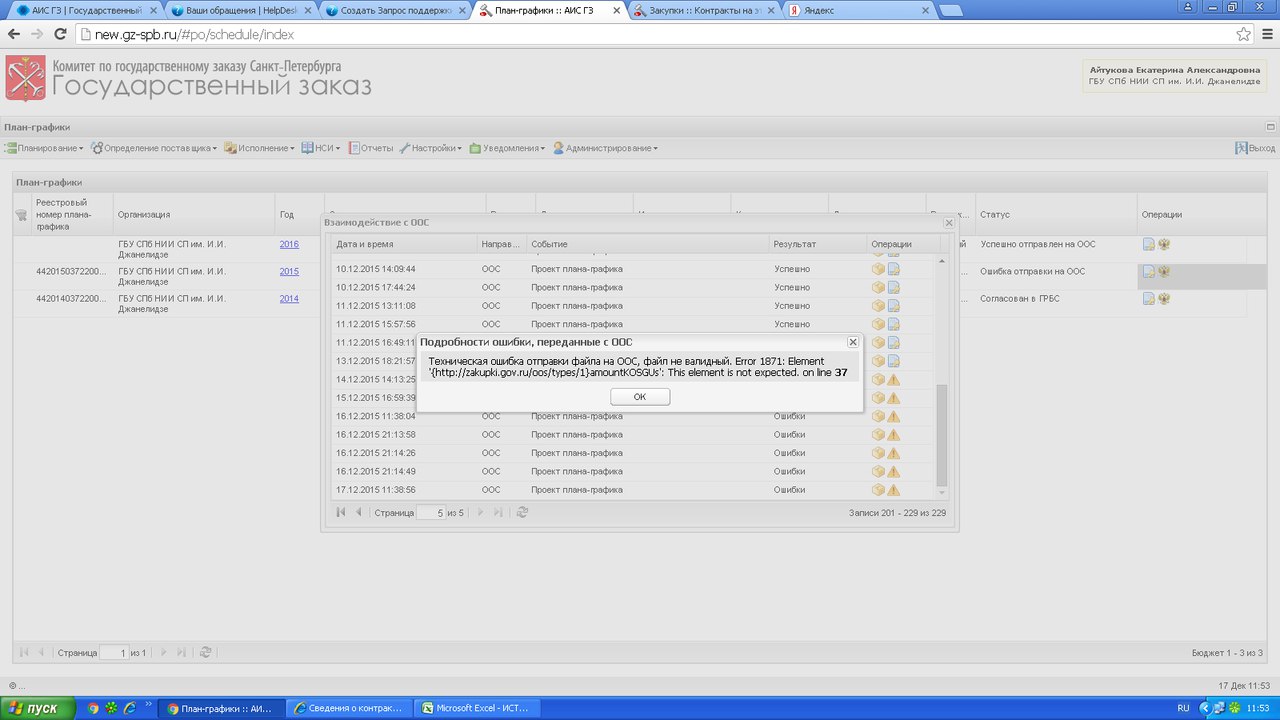
Task: Click warning icon in 16.12.2015 11:38:04 row
Action: point(894,416)
